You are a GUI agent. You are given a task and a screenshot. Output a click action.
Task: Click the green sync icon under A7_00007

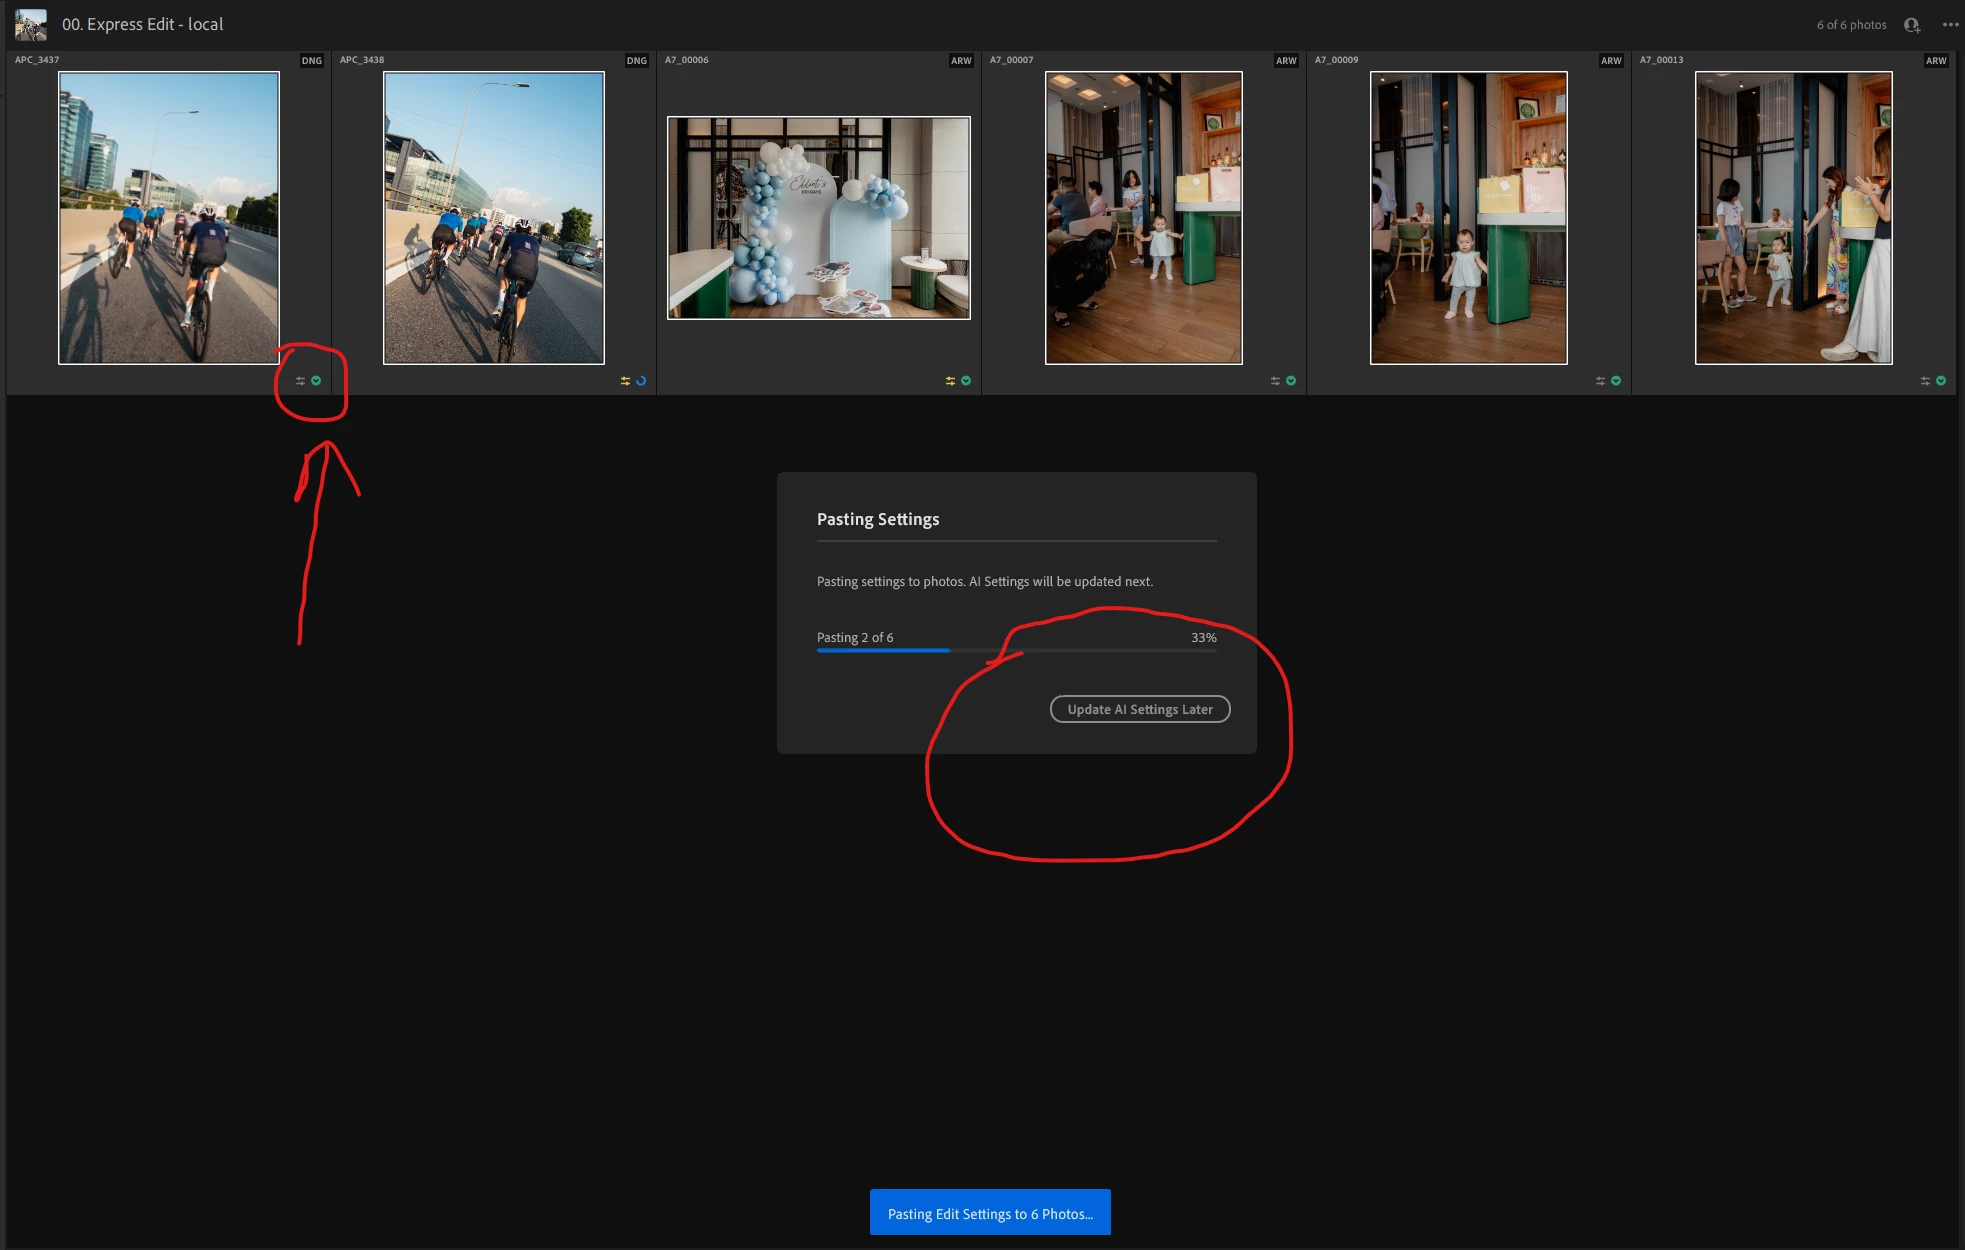[1291, 381]
